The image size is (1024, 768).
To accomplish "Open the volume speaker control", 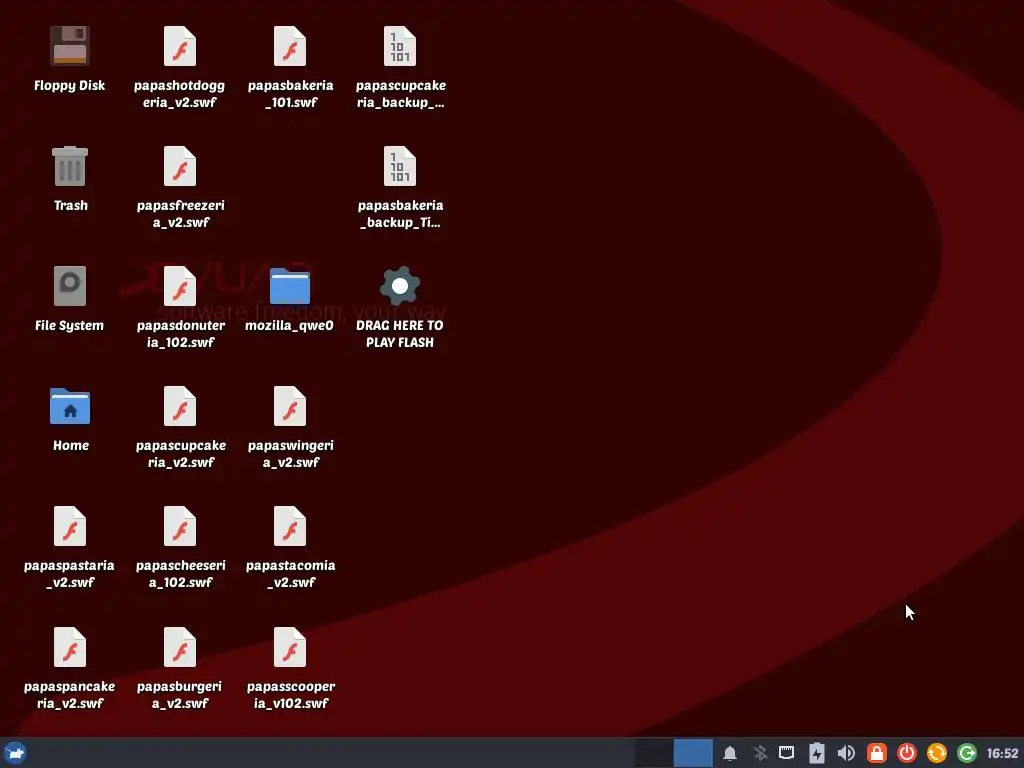I will click(x=846, y=754).
